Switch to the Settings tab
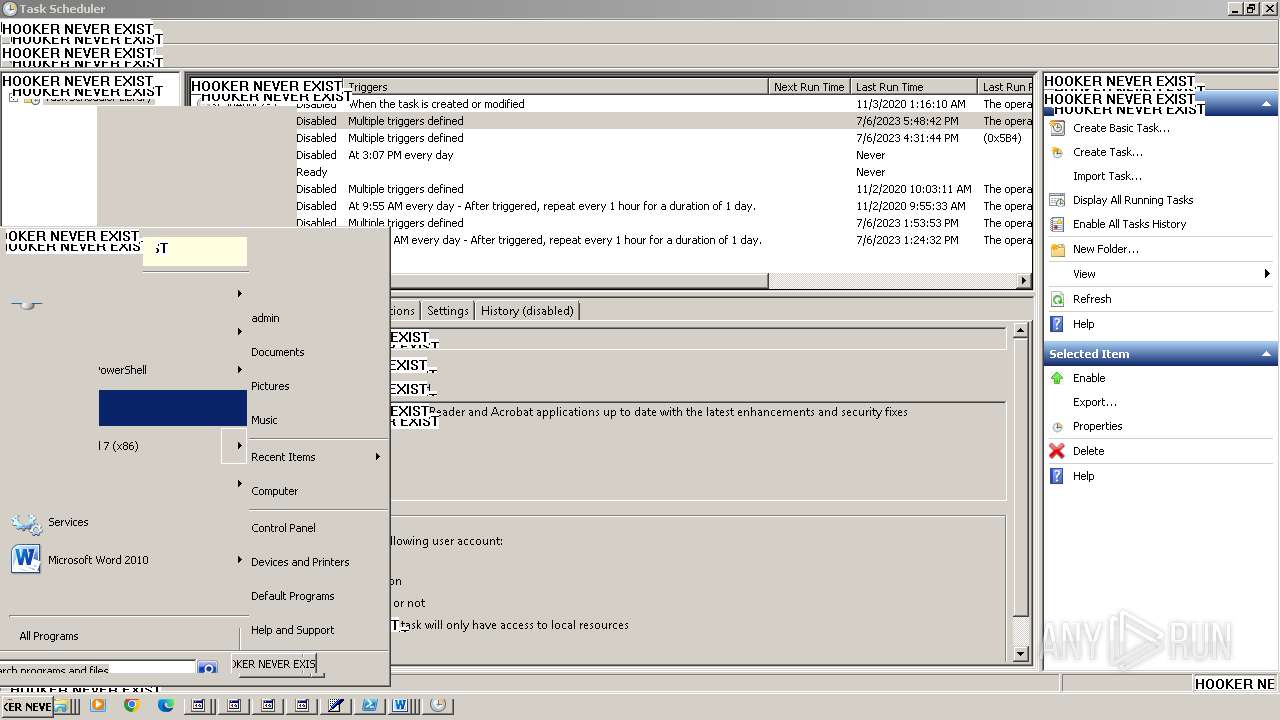1280x720 pixels. tap(447, 311)
